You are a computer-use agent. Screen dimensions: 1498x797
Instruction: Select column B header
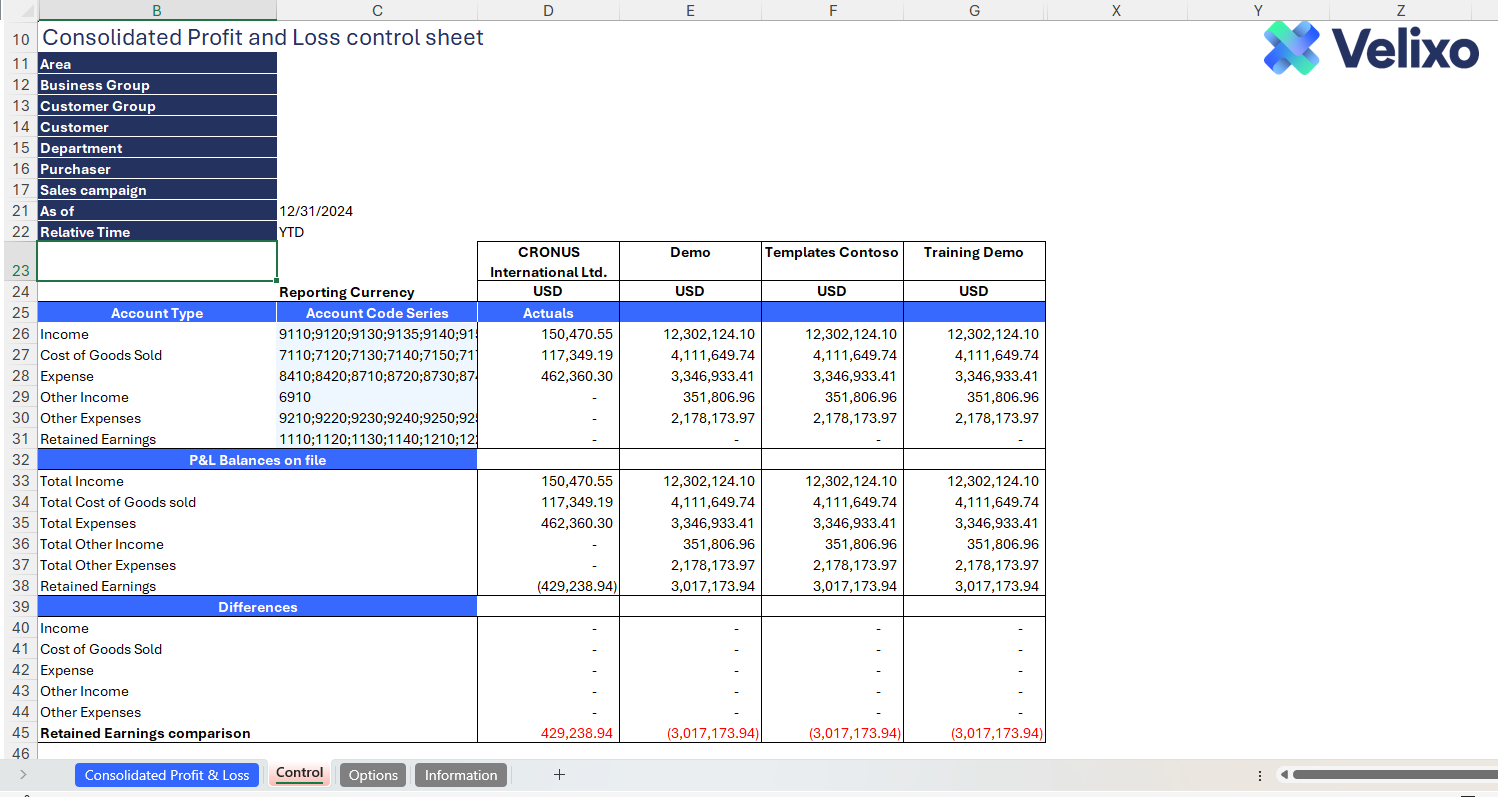[x=157, y=10]
